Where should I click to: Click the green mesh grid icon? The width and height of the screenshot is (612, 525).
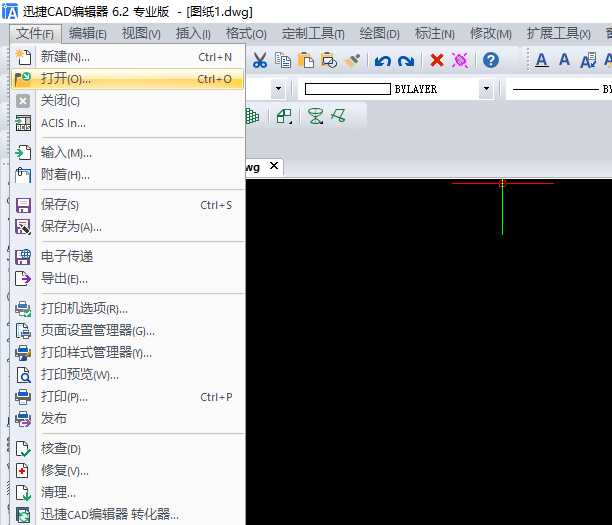coord(253,116)
